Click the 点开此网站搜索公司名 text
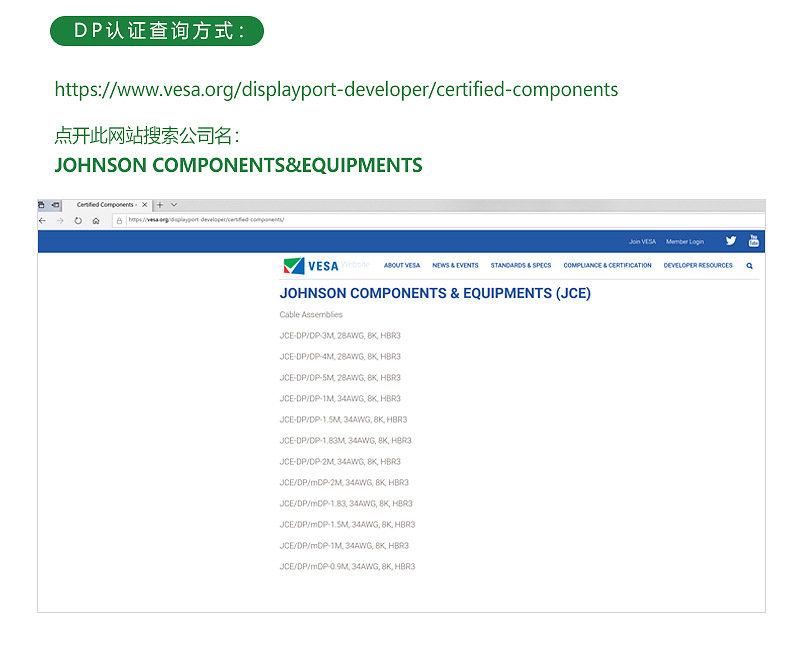790x648 pixels. click(147, 136)
